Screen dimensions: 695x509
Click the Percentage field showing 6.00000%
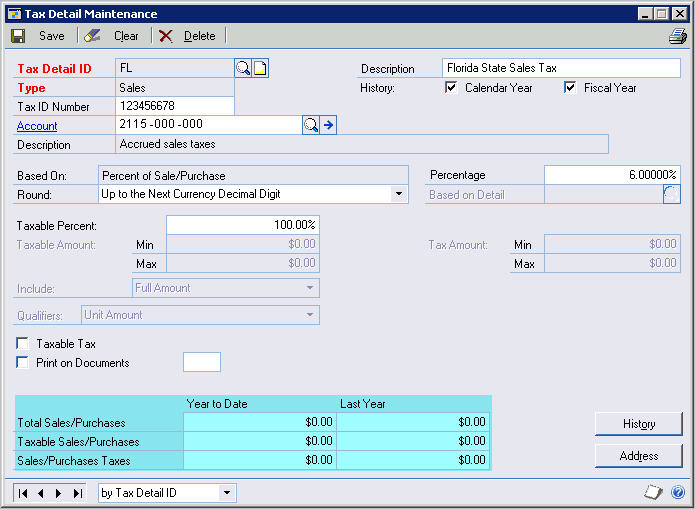click(x=612, y=175)
